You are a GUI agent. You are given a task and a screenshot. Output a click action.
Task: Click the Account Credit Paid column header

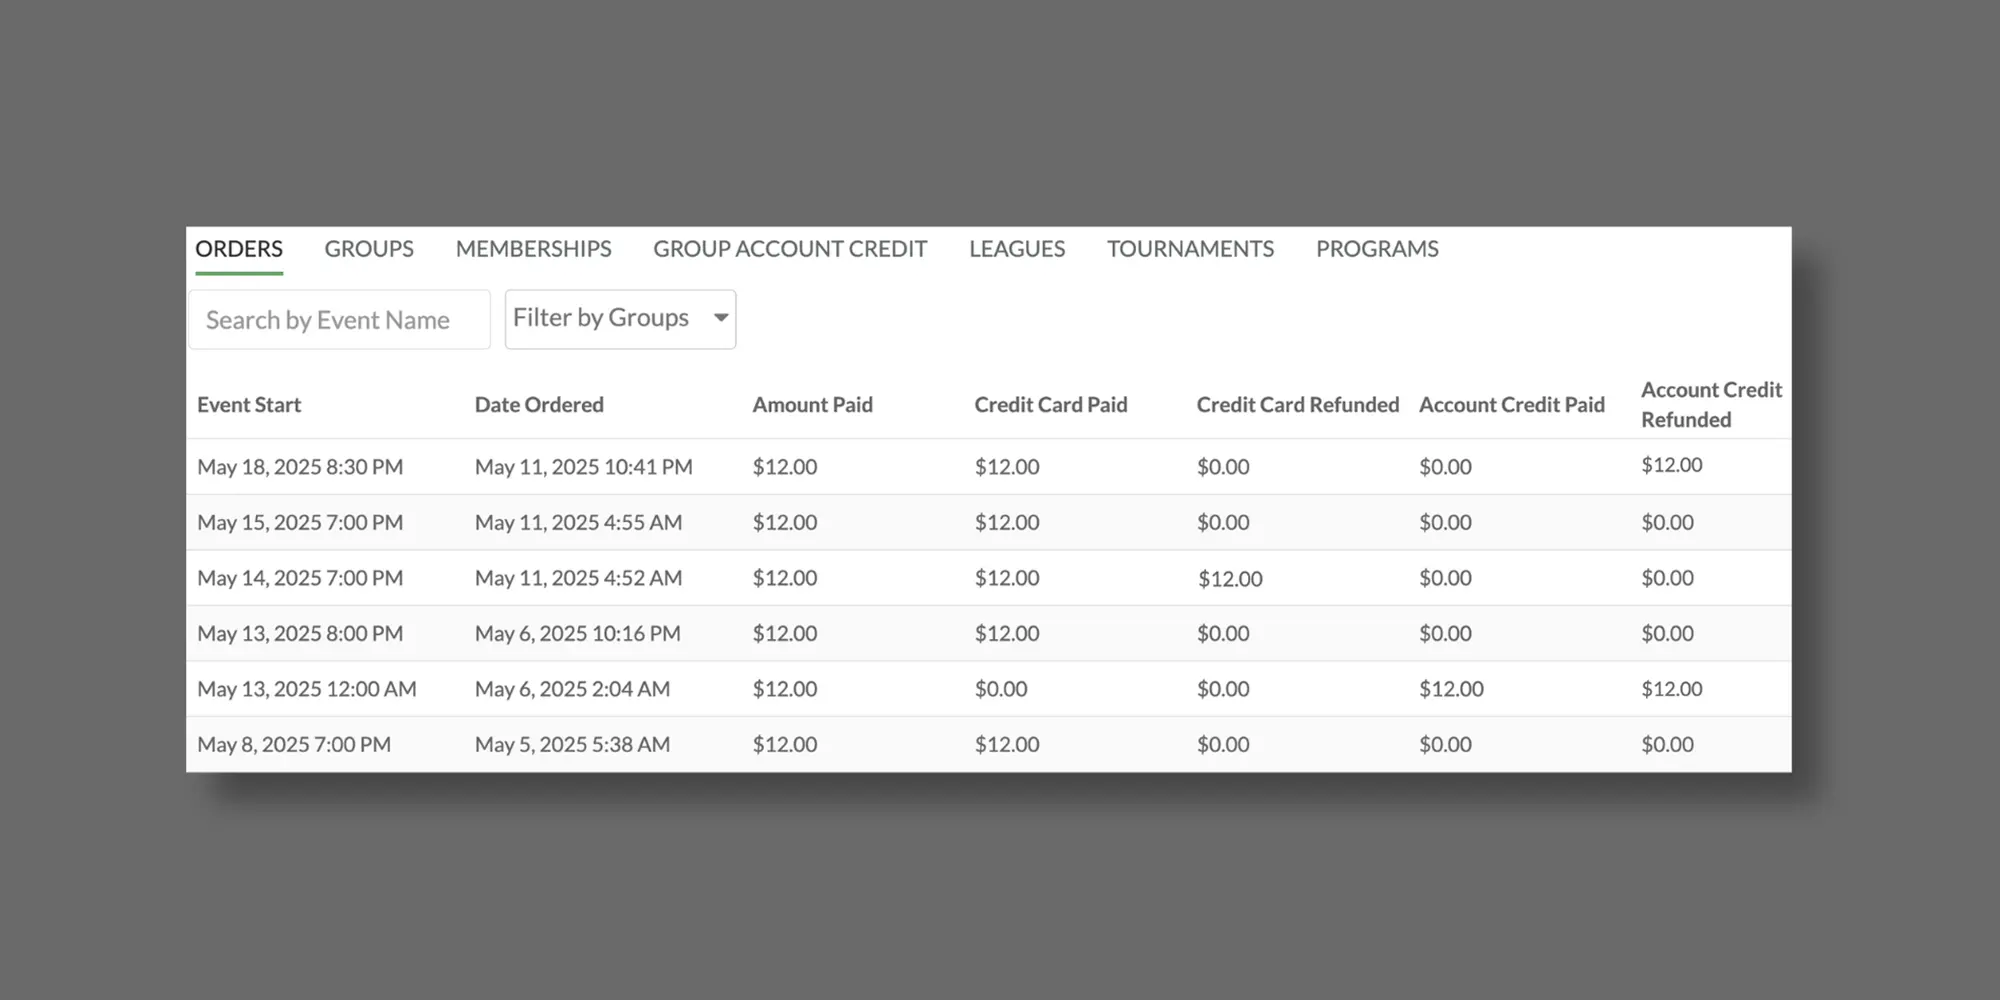[x=1511, y=405]
